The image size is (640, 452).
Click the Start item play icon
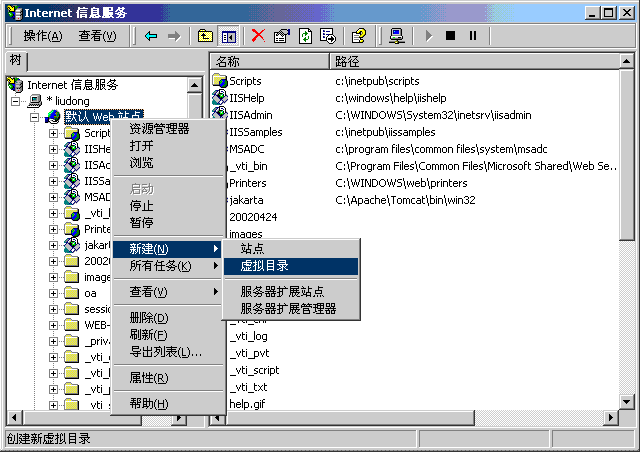click(428, 36)
